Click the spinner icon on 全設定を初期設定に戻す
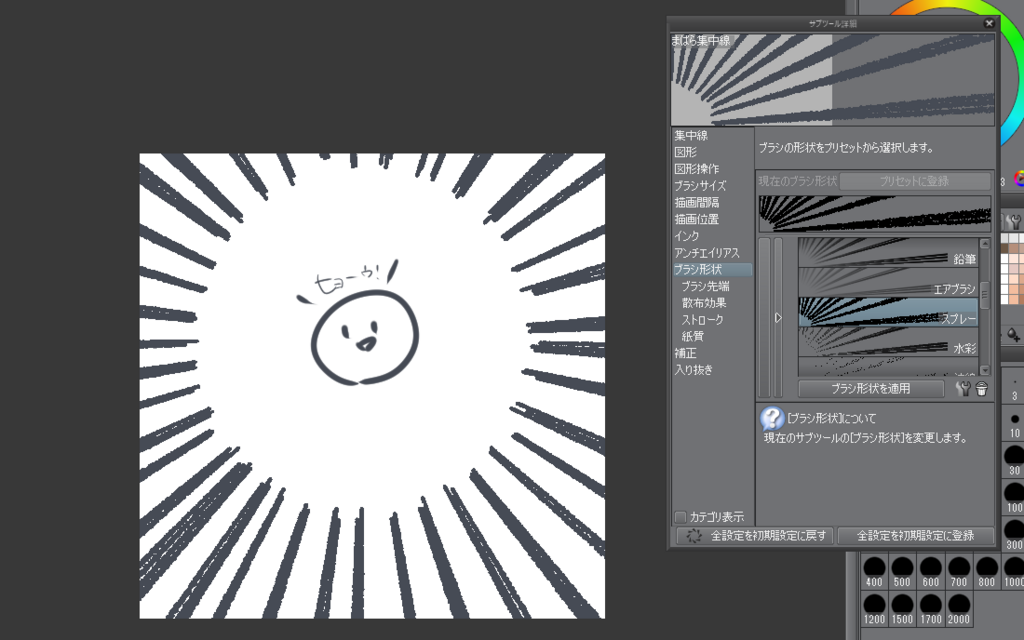 pos(694,536)
